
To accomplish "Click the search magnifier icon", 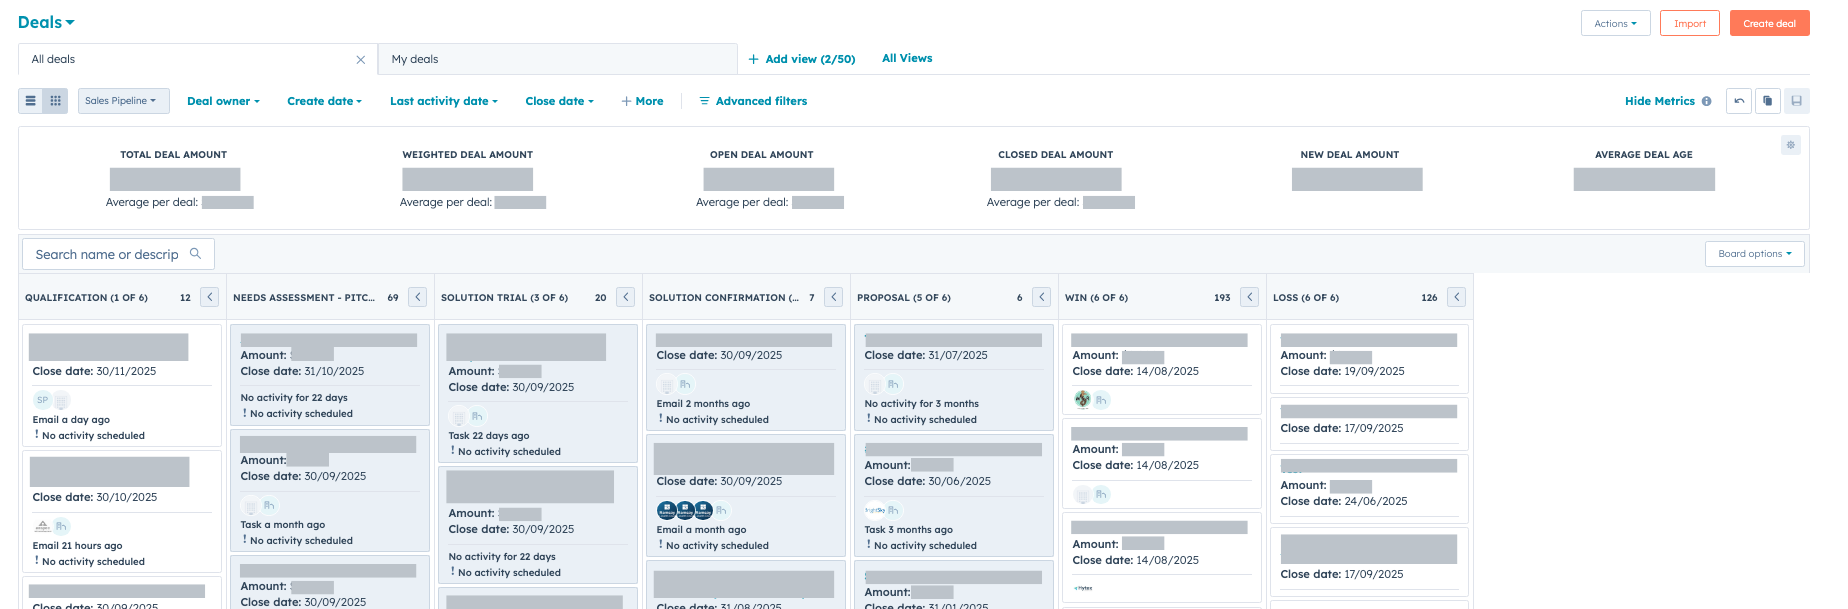I will pyautogui.click(x=195, y=254).
